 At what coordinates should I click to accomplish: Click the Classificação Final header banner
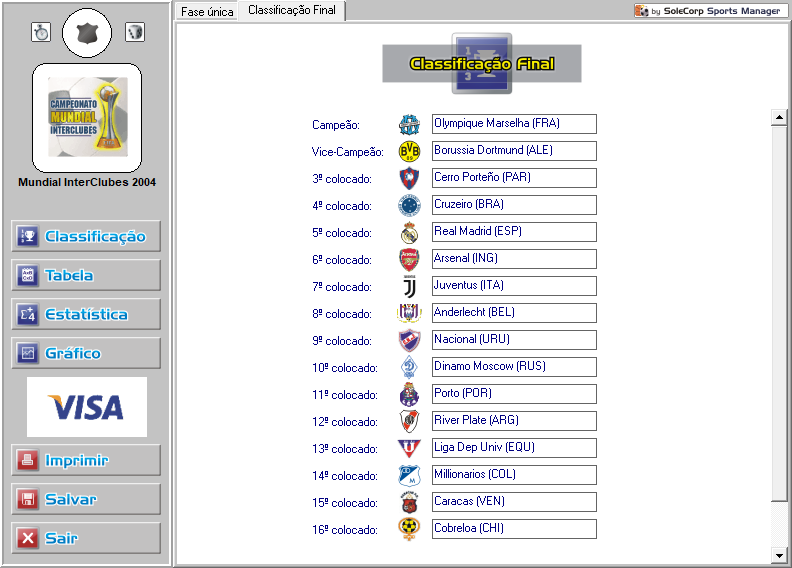coord(482,64)
